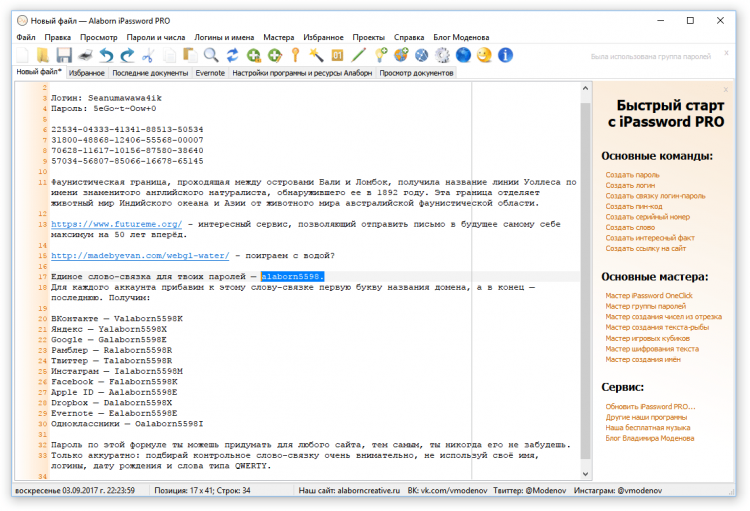Click the Создать пароль link
This screenshot has width=750, height=511.
pyautogui.click(x=632, y=174)
